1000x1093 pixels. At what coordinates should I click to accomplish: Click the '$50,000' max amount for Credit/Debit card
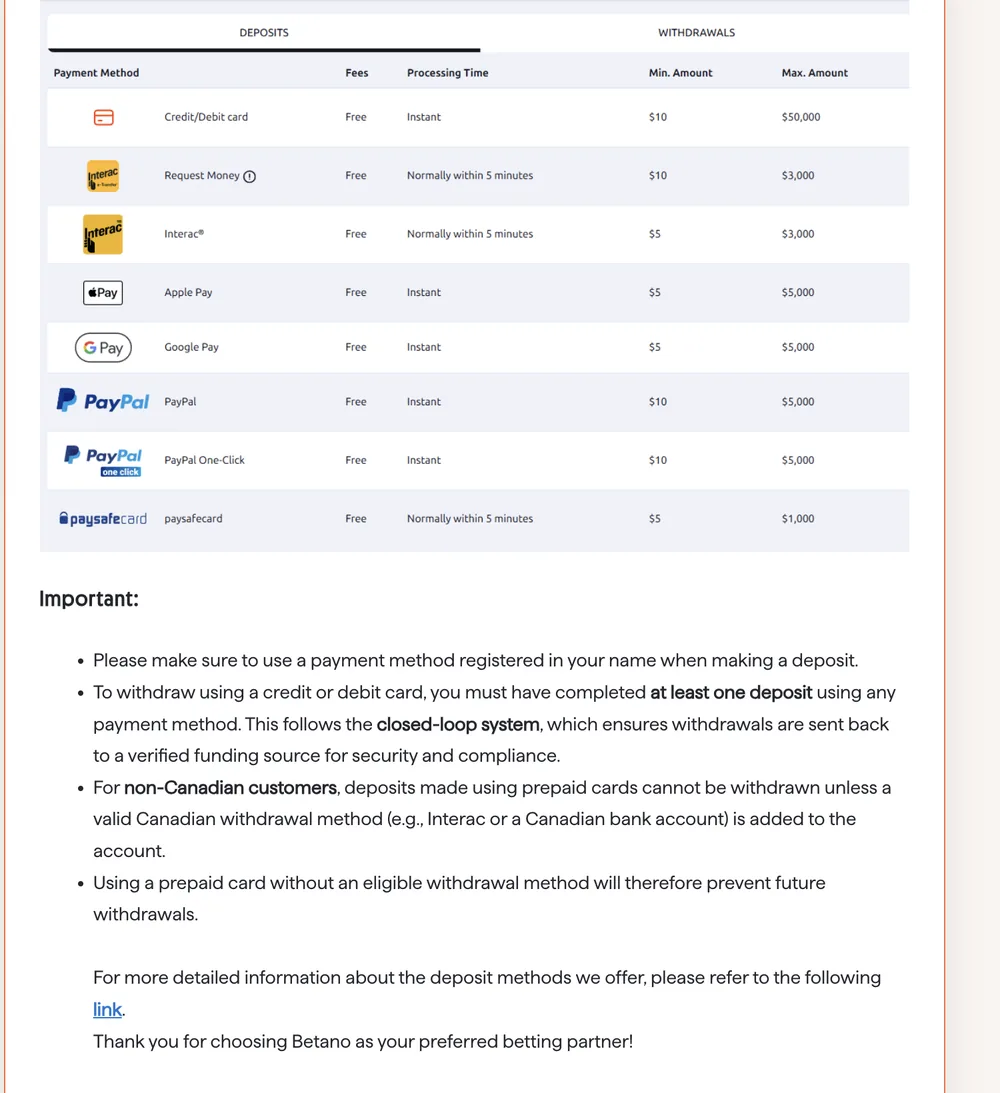(801, 117)
